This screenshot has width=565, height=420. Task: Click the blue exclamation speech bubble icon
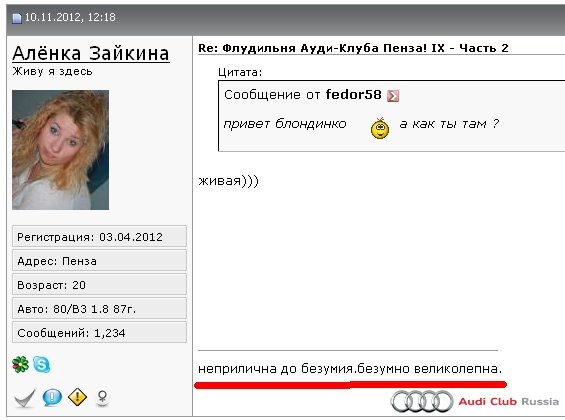pyautogui.click(x=52, y=398)
